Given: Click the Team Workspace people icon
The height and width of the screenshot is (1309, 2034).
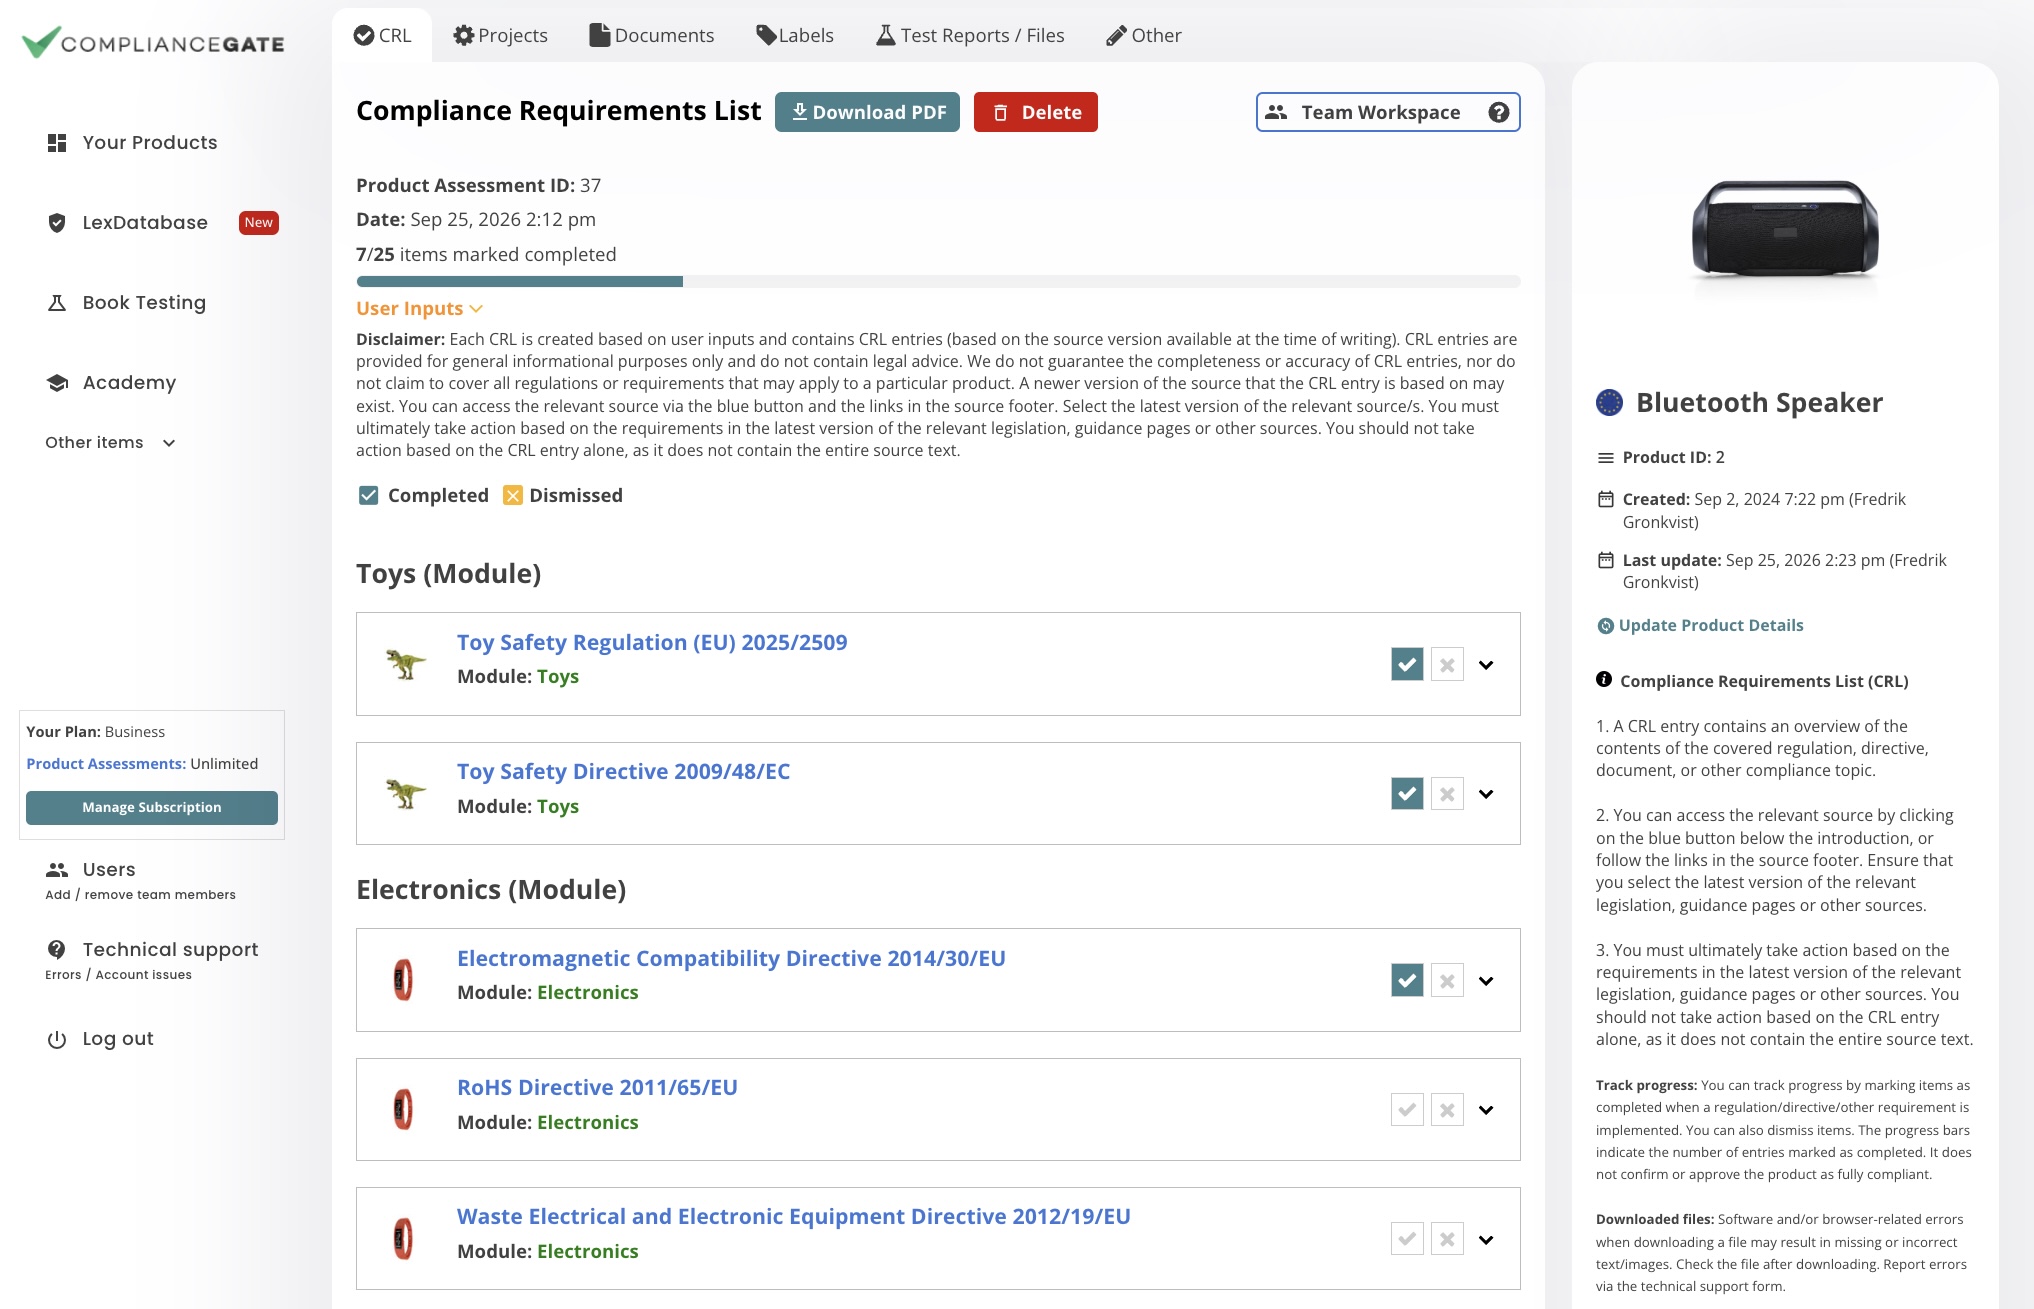Looking at the screenshot, I should [x=1276, y=112].
